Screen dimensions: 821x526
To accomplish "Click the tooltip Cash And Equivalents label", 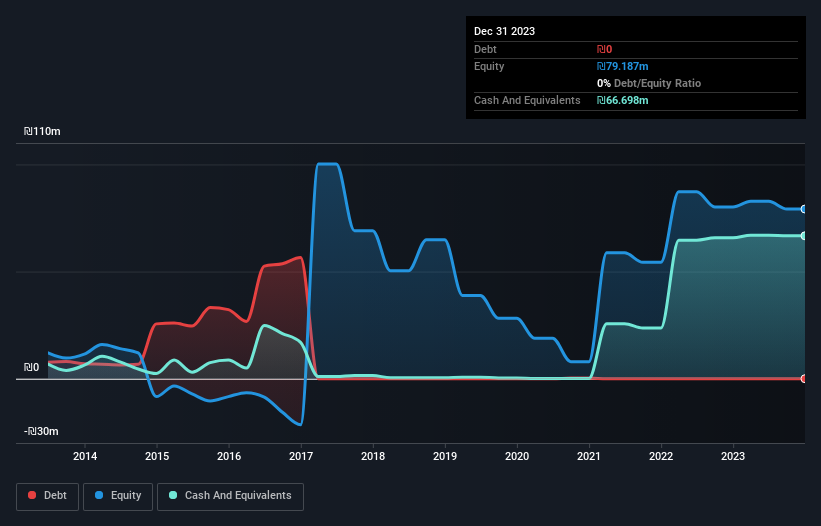I will (x=527, y=100).
